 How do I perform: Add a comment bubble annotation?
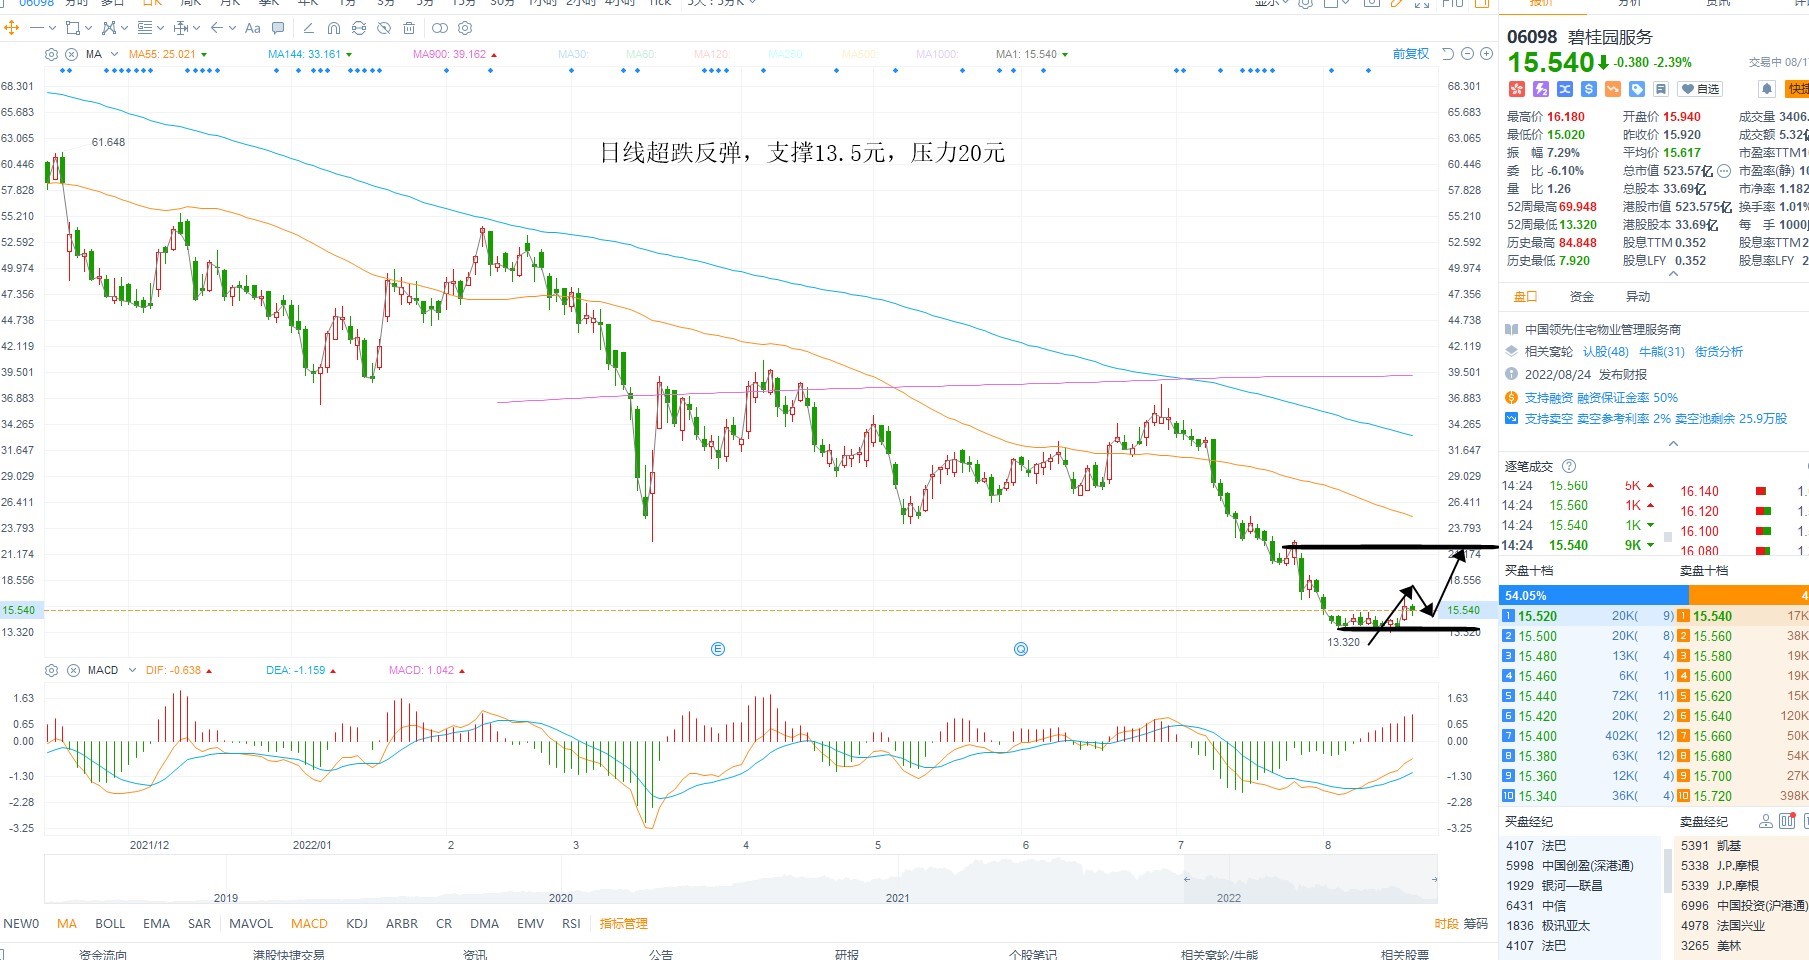[x=278, y=28]
